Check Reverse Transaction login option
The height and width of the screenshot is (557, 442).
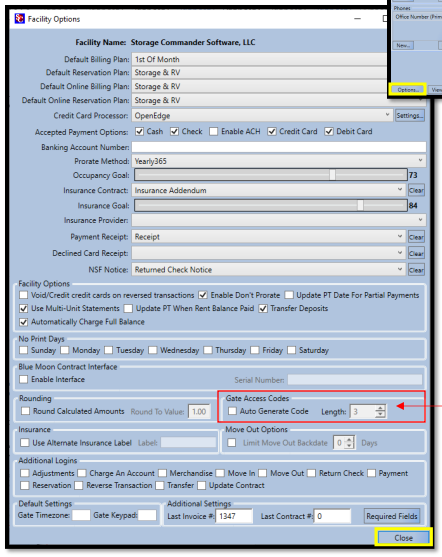79,485
